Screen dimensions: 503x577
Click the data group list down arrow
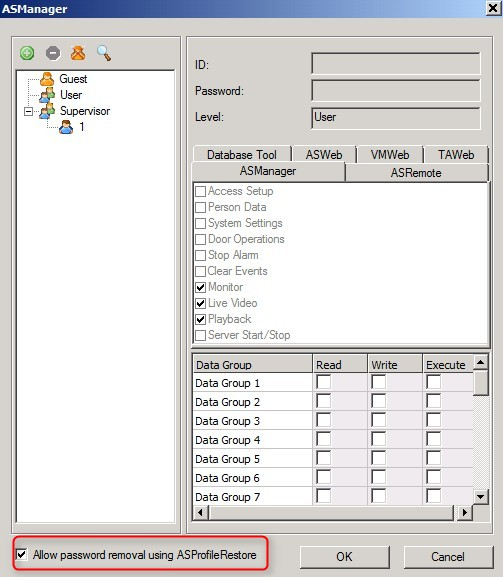point(480,496)
